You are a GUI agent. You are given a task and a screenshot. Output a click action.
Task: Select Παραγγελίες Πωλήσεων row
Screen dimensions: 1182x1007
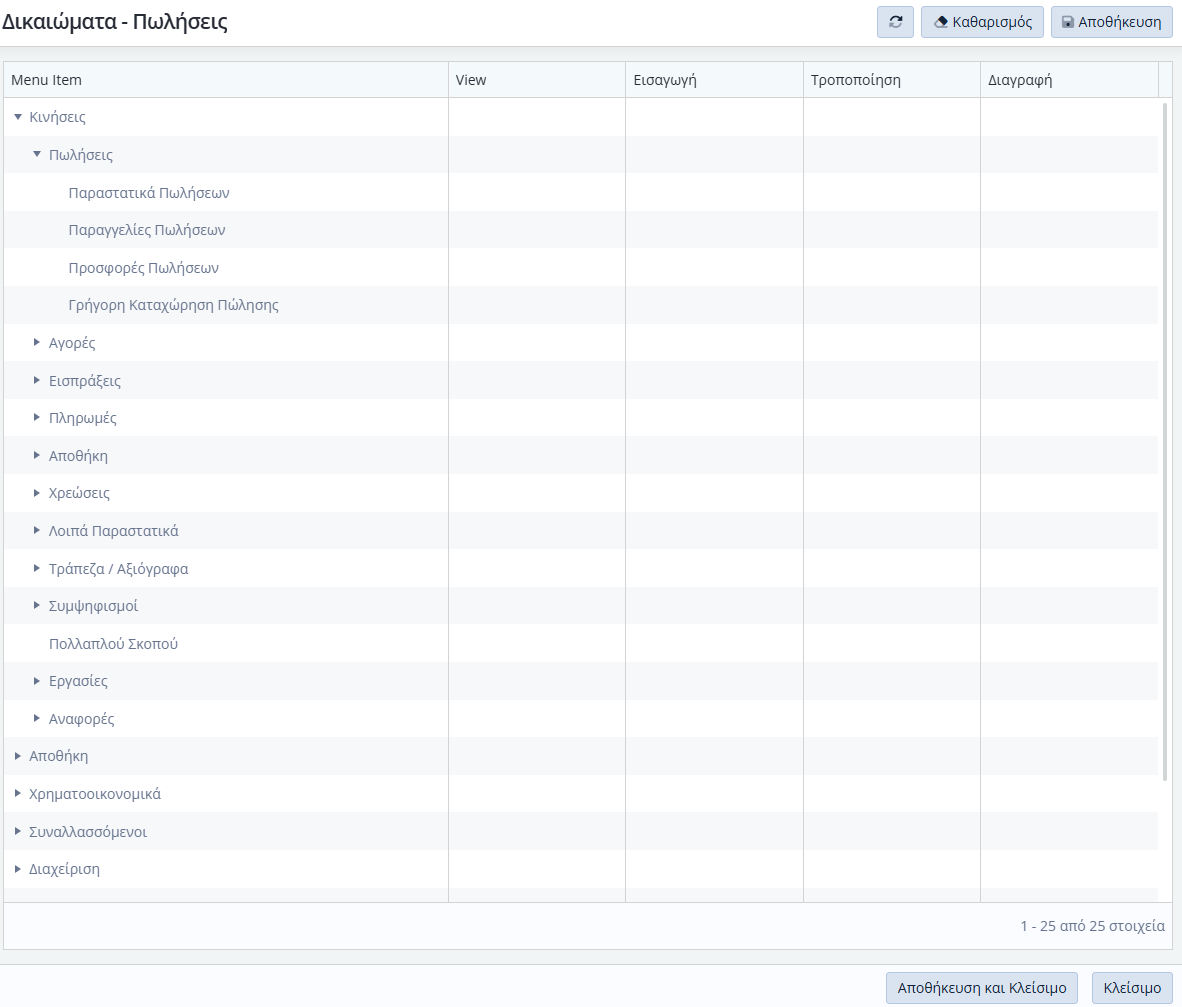click(580, 230)
